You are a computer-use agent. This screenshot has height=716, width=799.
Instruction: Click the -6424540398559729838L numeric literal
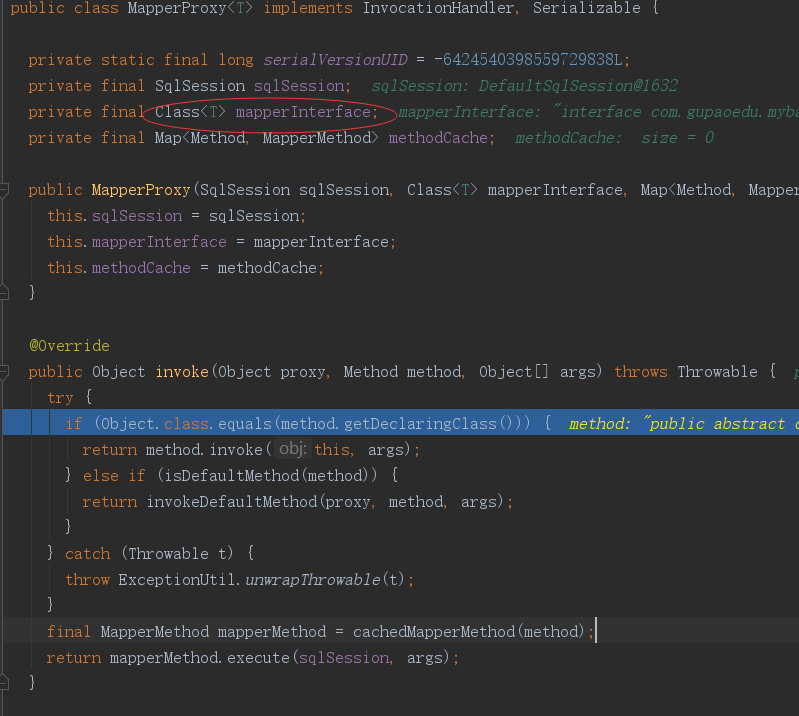click(x=528, y=60)
